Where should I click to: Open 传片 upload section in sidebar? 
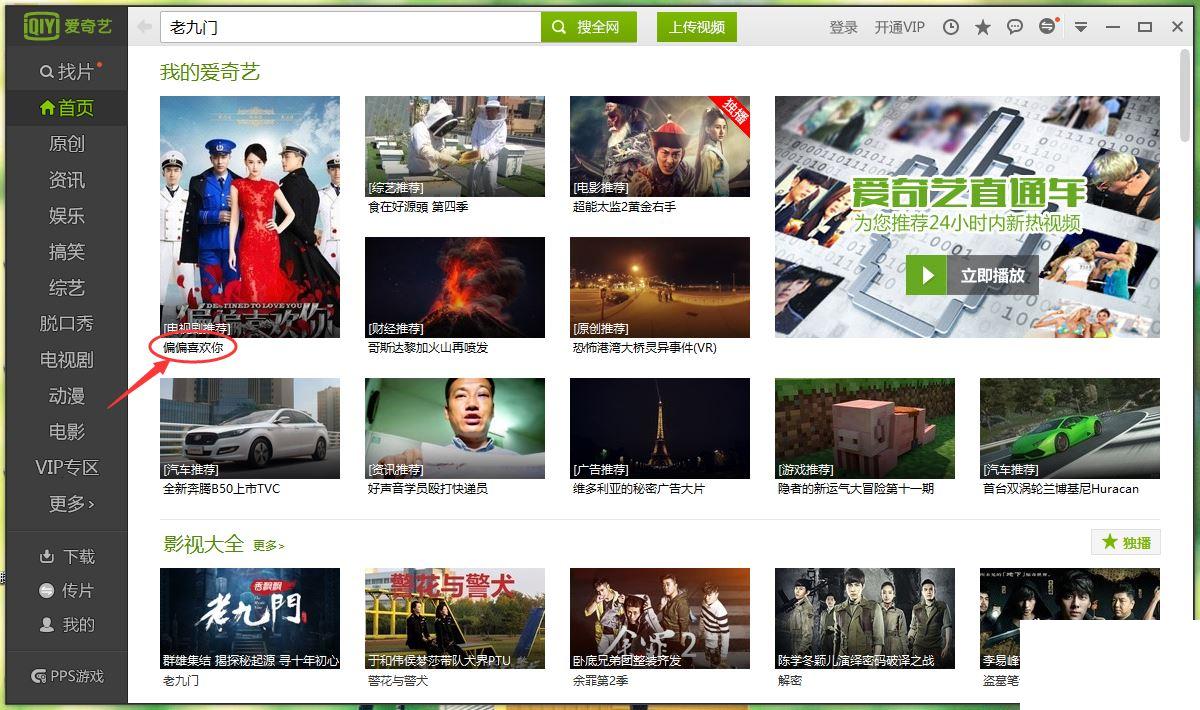(64, 592)
